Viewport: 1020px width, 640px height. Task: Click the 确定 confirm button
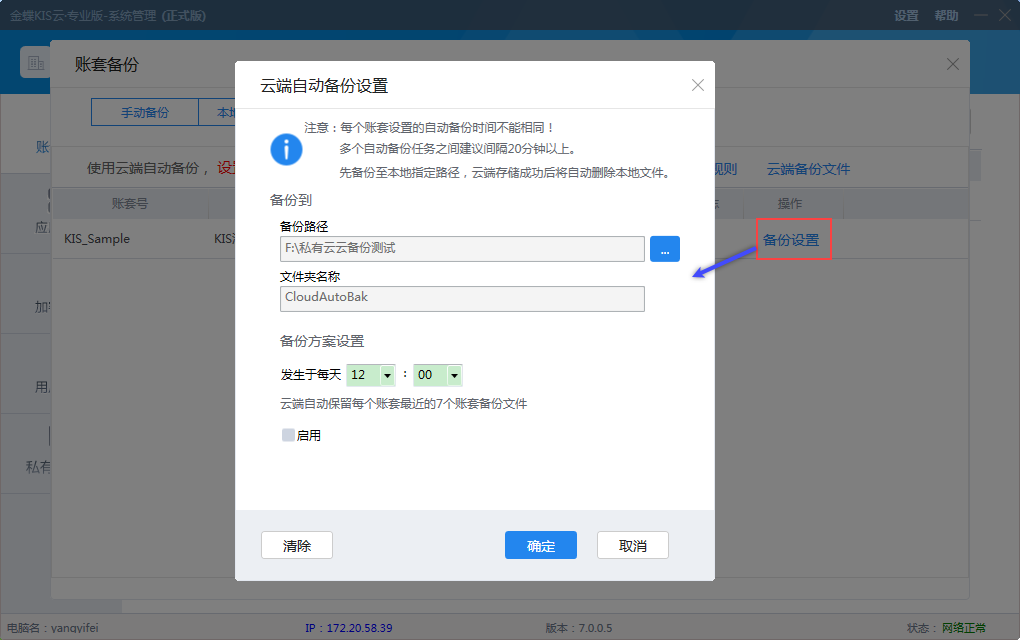pos(540,545)
